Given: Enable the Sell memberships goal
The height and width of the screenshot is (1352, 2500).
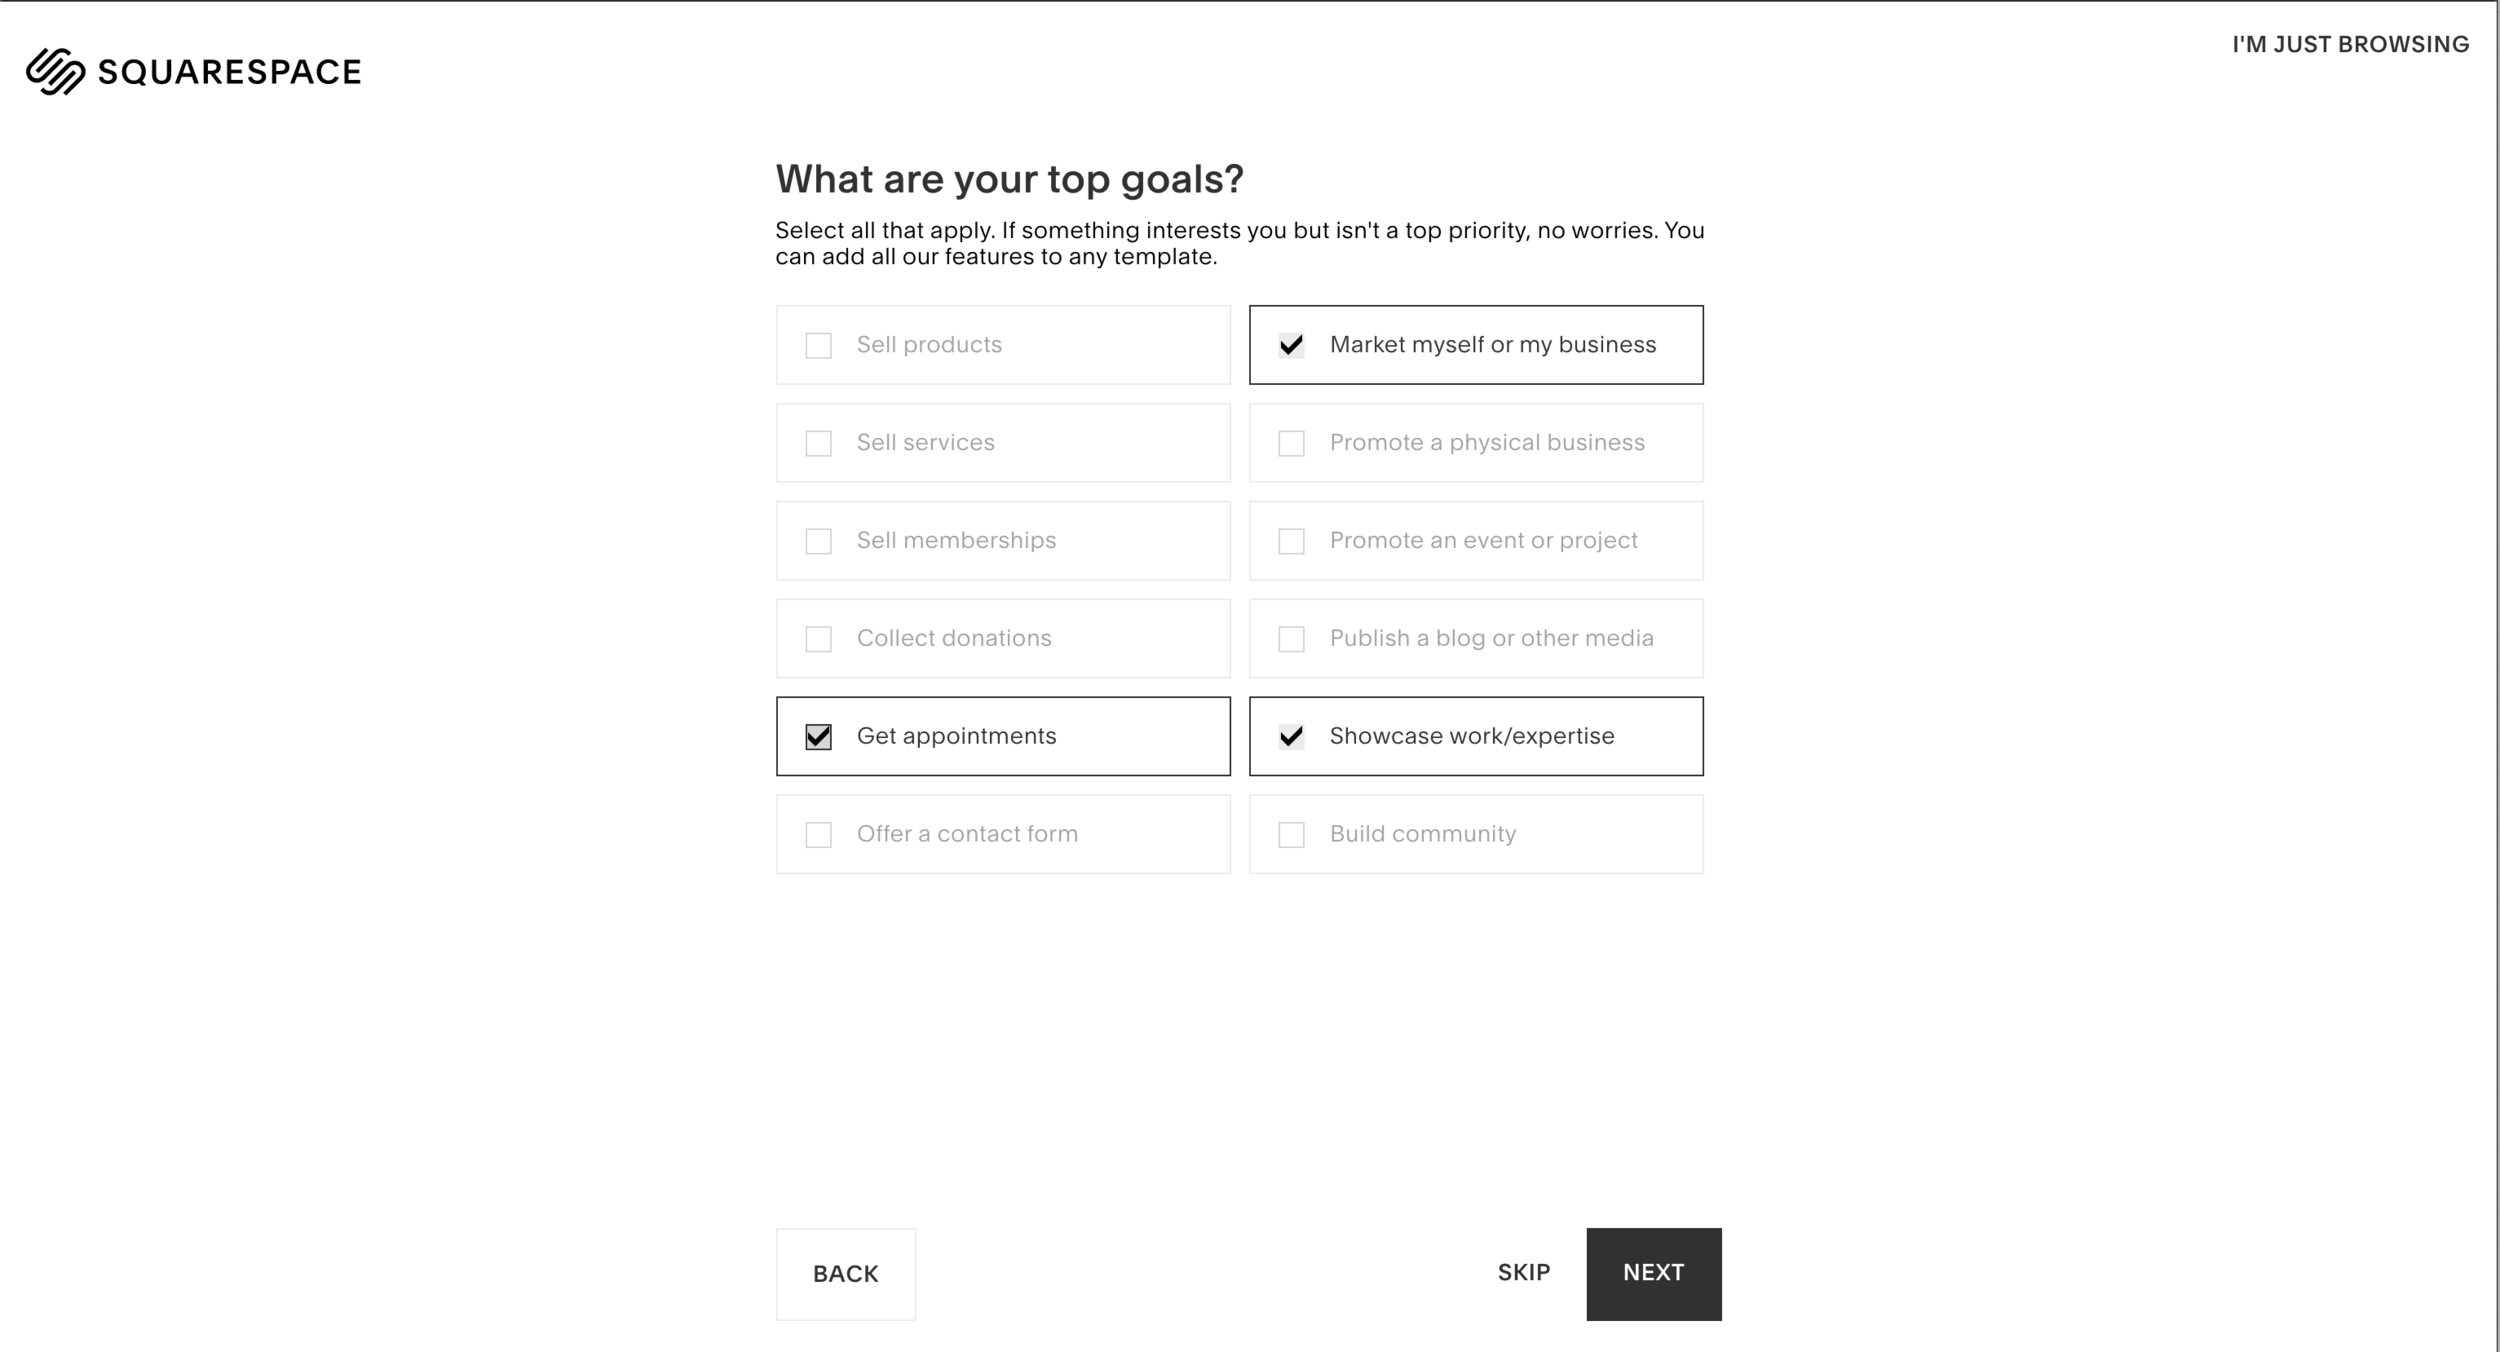Looking at the screenshot, I should click(818, 541).
